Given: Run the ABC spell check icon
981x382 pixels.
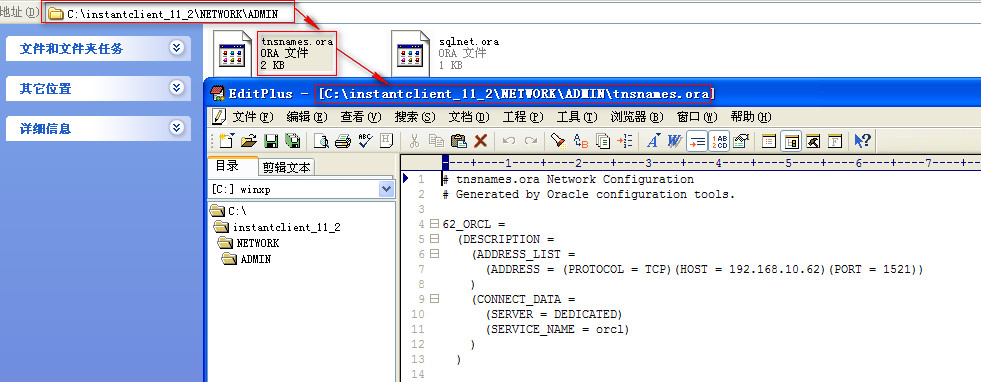Looking at the screenshot, I should tap(365, 141).
